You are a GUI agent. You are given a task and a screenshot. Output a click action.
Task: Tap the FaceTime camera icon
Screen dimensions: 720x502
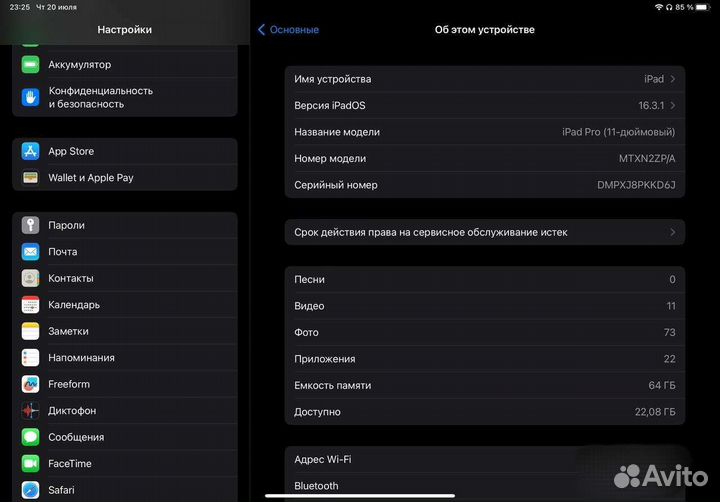30,463
